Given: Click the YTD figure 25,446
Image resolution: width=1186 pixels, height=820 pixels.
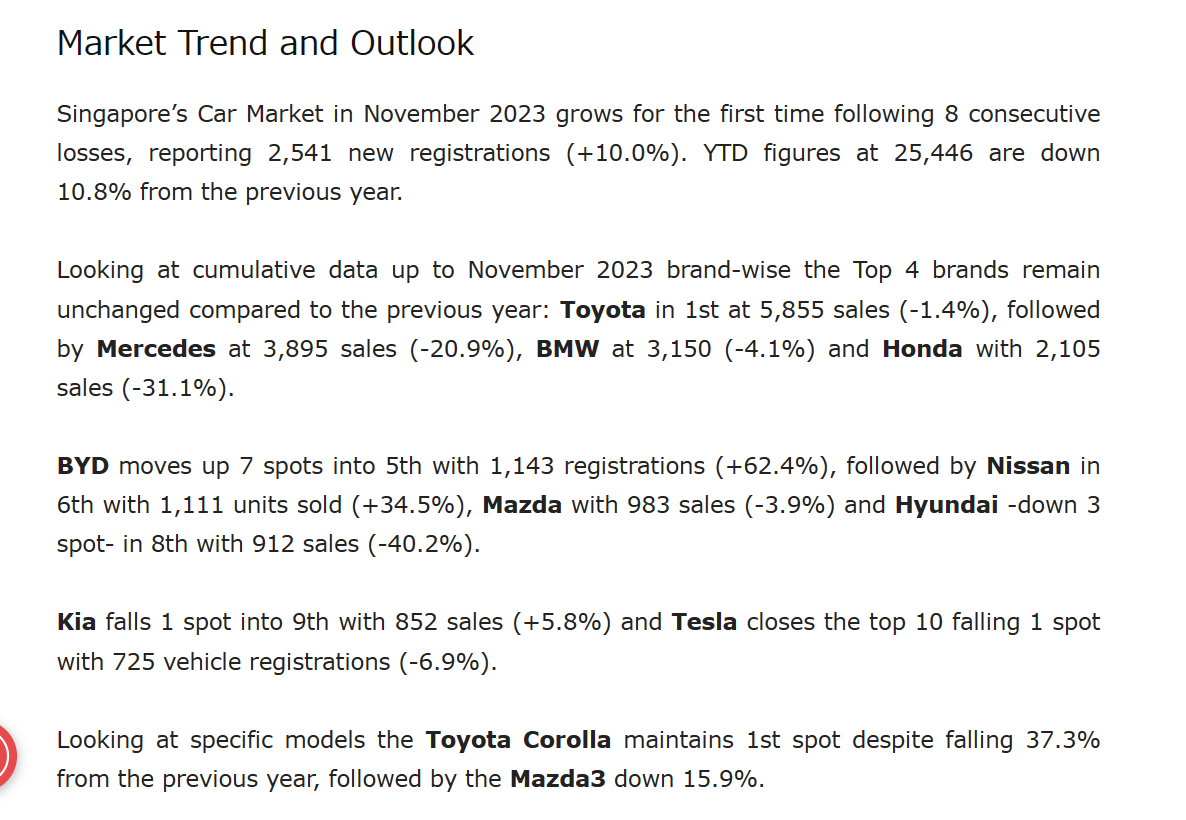Looking at the screenshot, I should pos(933,153).
